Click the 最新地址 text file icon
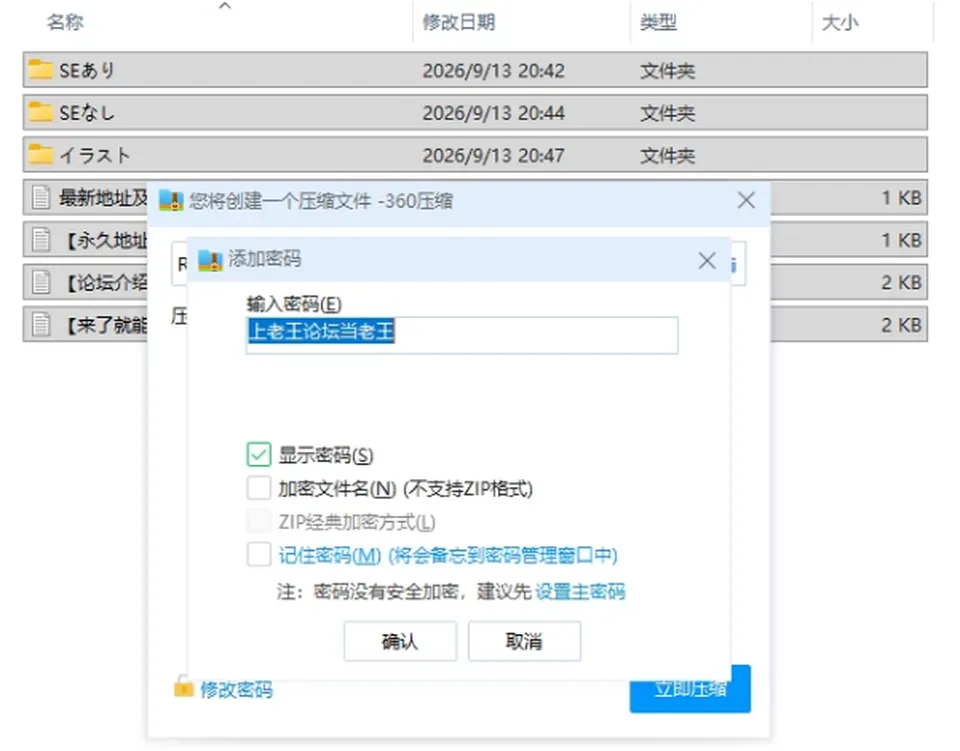 pos(41,197)
